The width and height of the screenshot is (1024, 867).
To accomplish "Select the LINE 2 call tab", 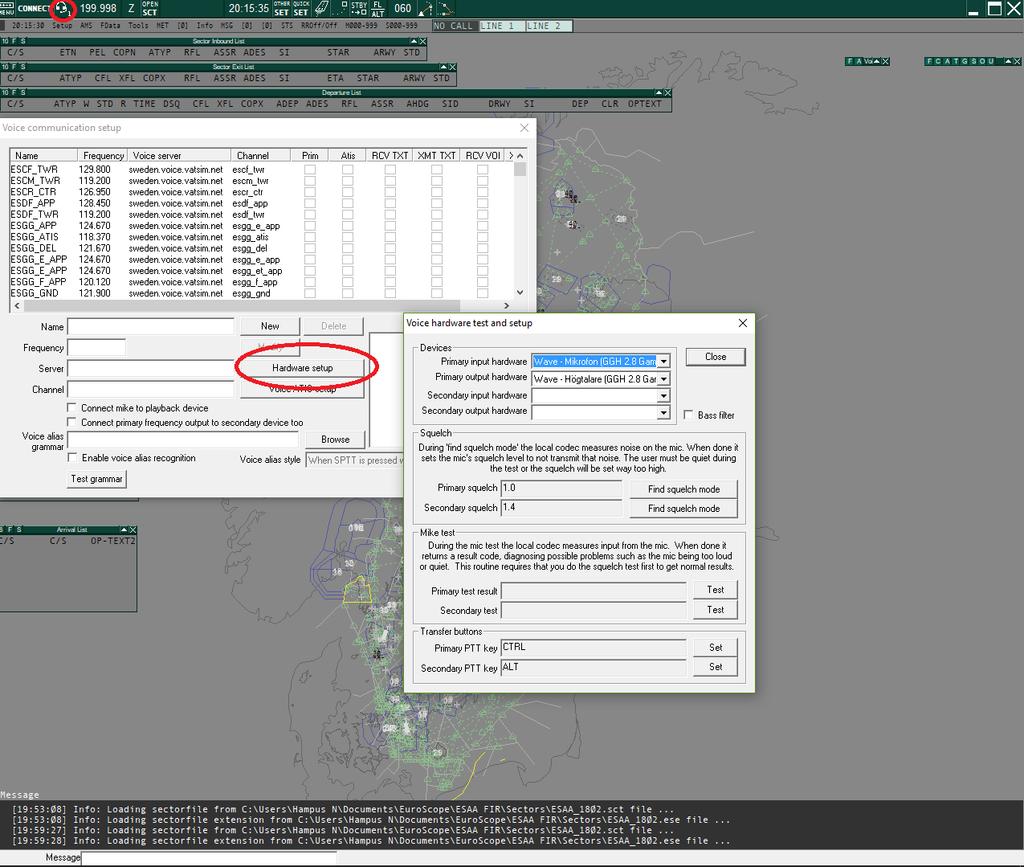I will 549,26.
